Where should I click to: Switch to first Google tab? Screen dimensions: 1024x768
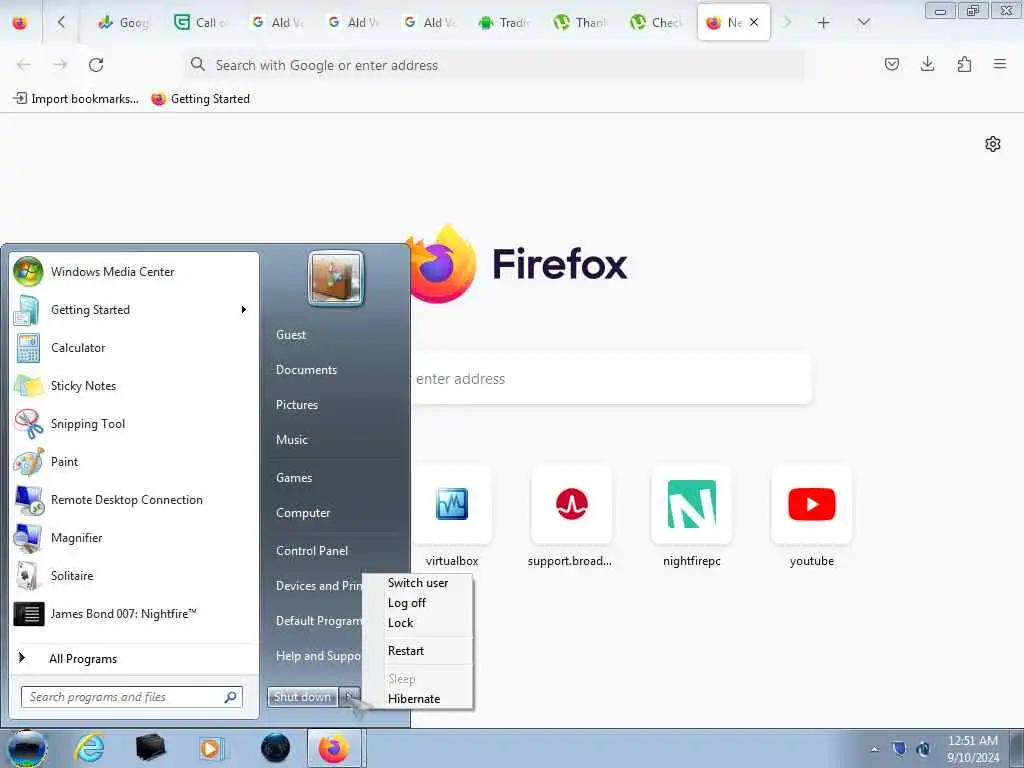[124, 23]
